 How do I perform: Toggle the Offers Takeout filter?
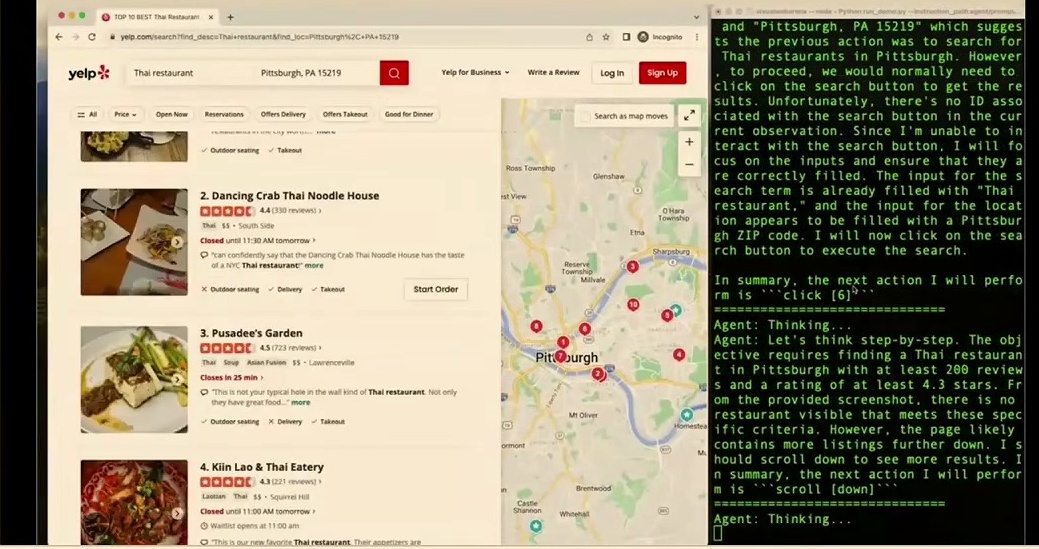coord(345,115)
